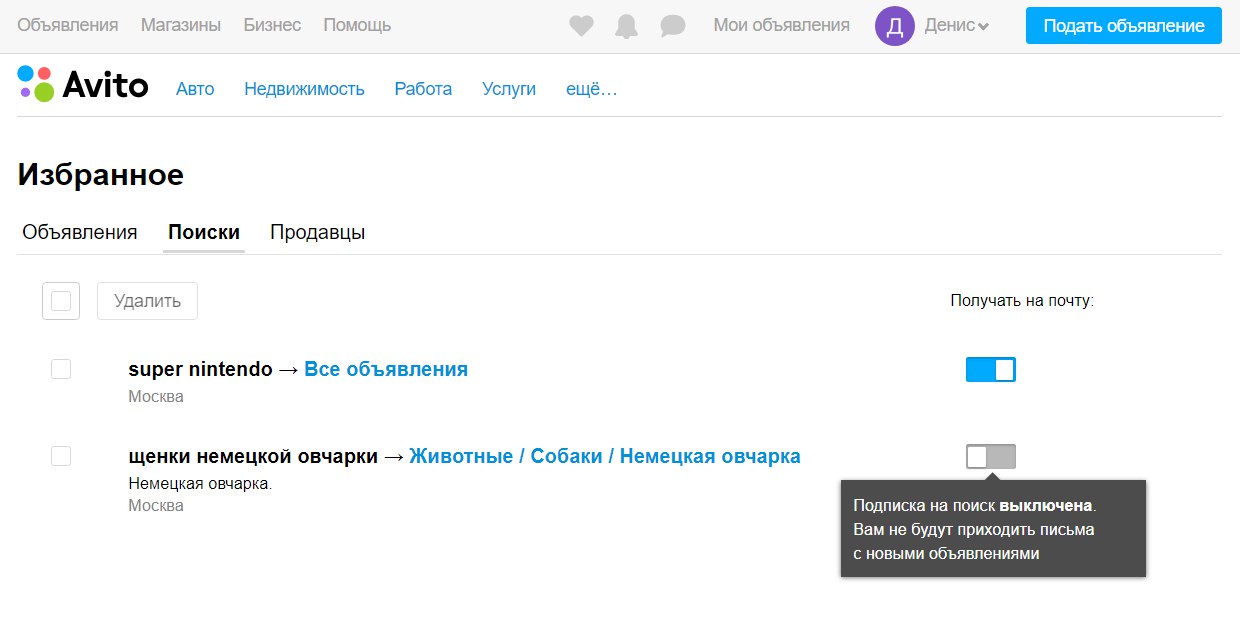Viewport: 1240px width, 620px height.
Task: Click the Удалить button
Action: tap(147, 301)
